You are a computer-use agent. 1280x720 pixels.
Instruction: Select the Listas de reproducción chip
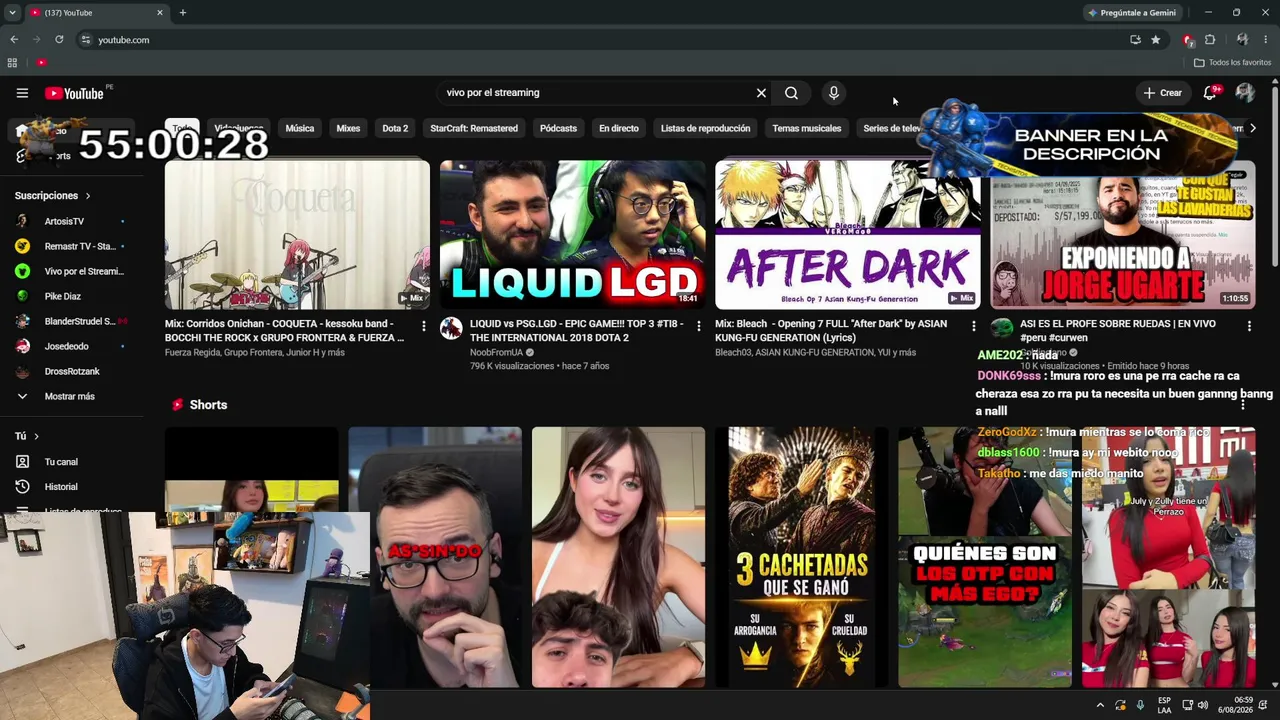click(705, 128)
